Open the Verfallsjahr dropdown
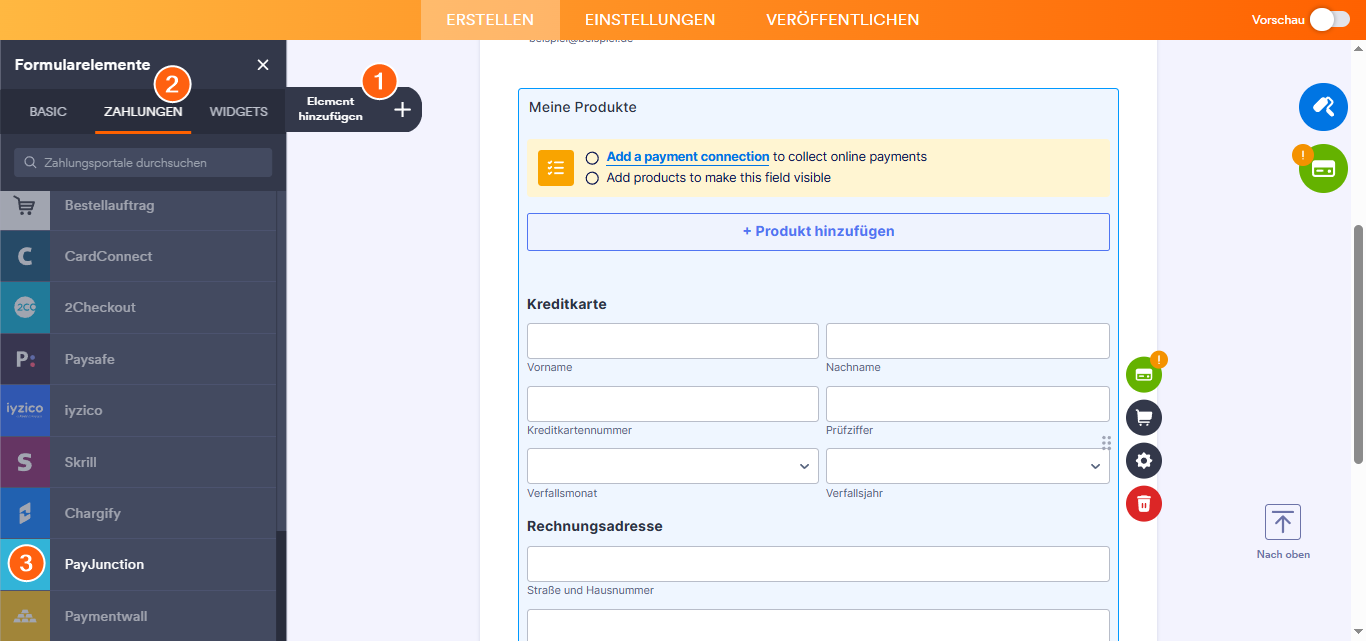The width and height of the screenshot is (1366, 641). click(967, 465)
